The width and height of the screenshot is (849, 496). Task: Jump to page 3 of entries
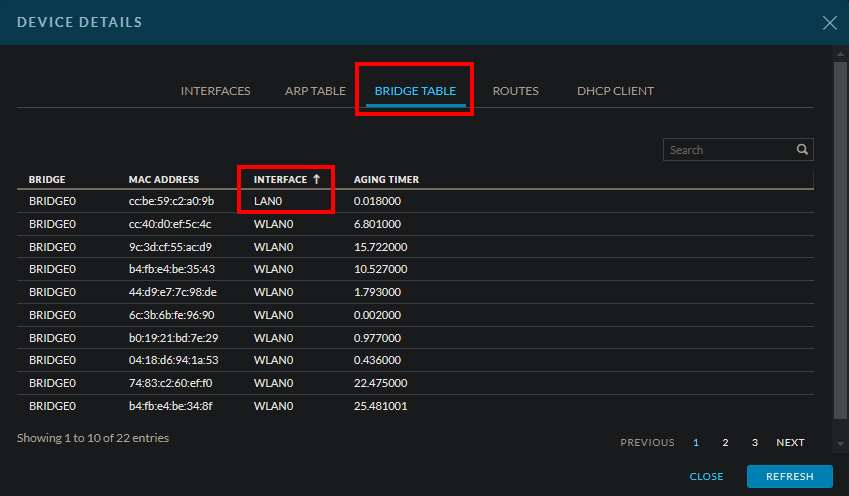click(x=754, y=442)
